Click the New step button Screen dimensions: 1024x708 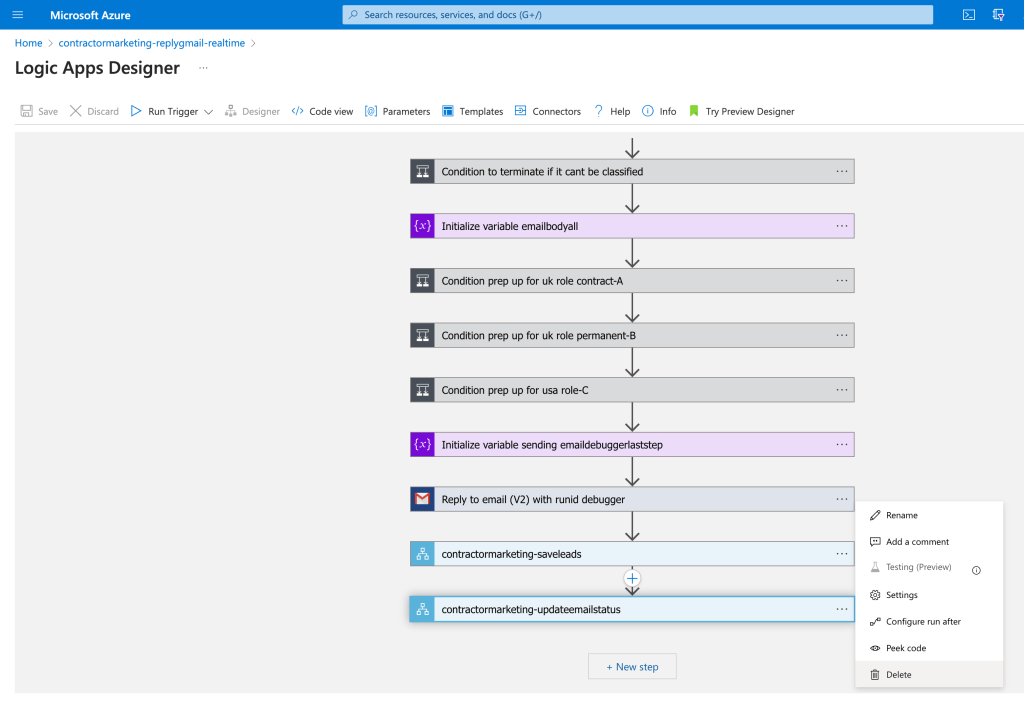point(632,667)
